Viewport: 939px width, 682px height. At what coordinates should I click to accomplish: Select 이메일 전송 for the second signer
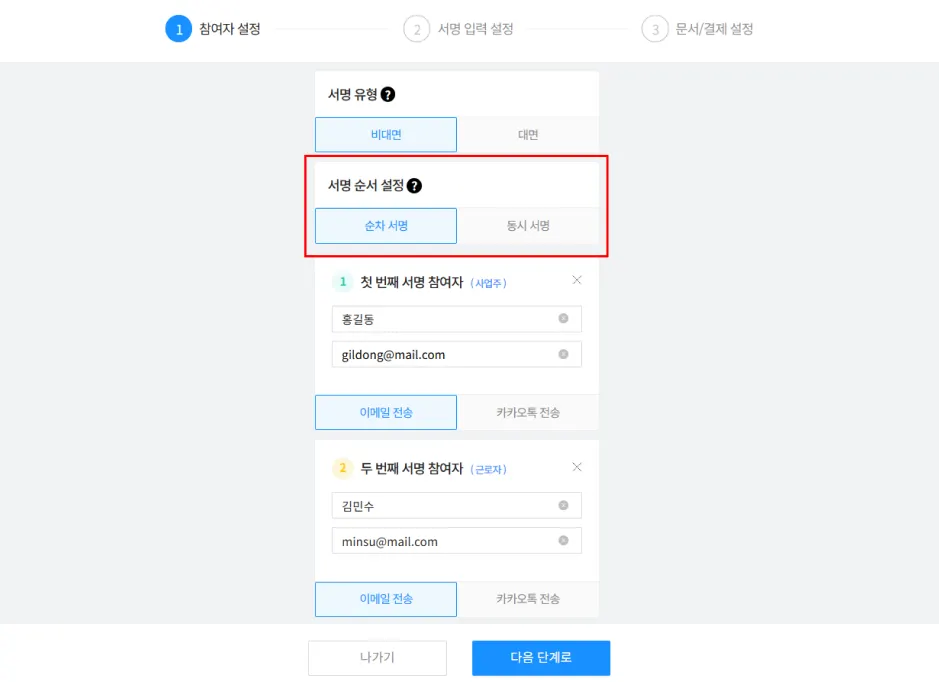pos(386,599)
